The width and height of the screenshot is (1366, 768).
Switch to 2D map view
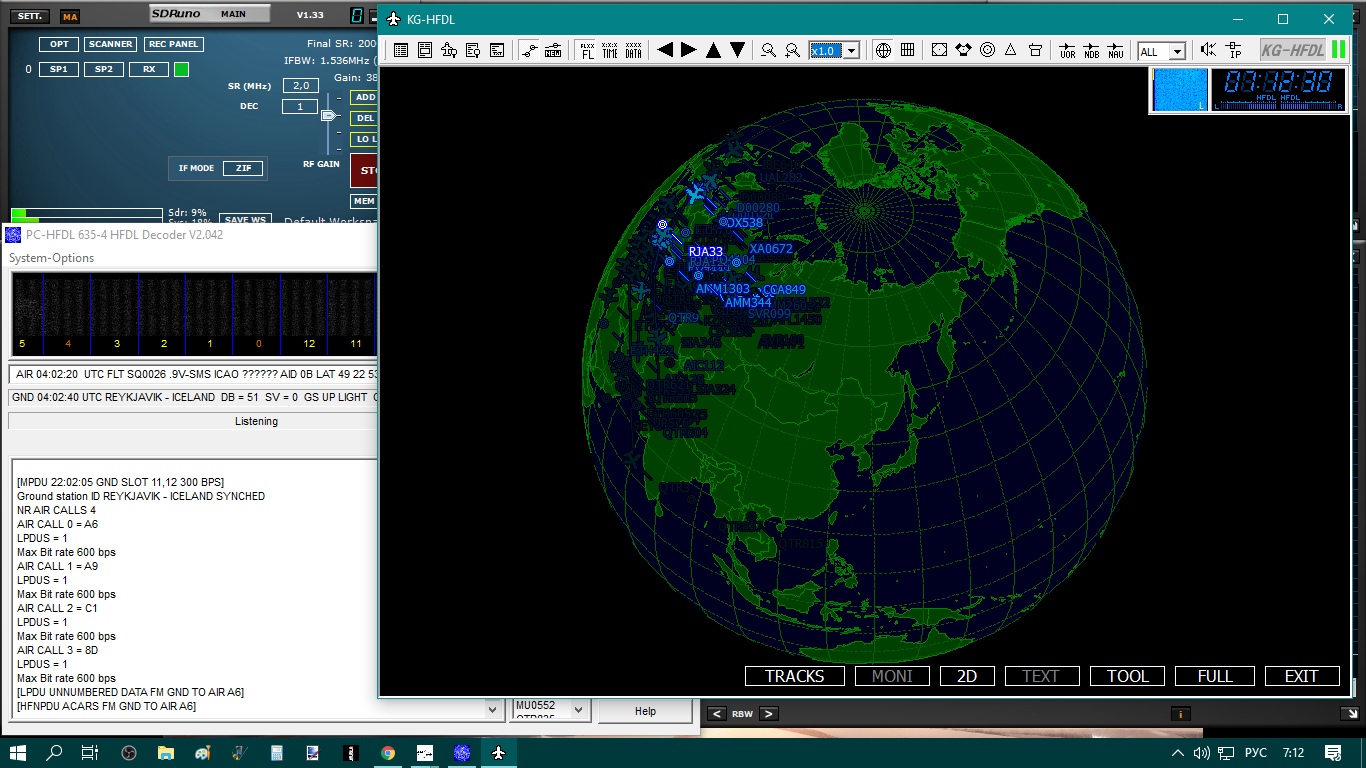point(966,676)
